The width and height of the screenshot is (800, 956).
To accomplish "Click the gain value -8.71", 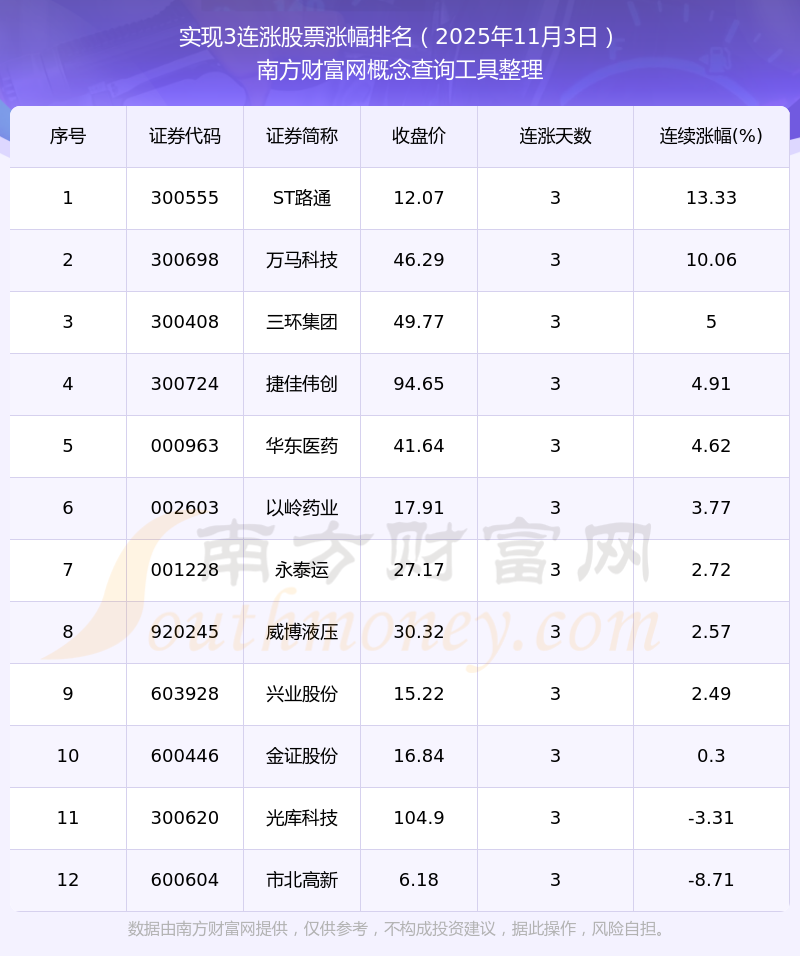I will [x=711, y=880].
